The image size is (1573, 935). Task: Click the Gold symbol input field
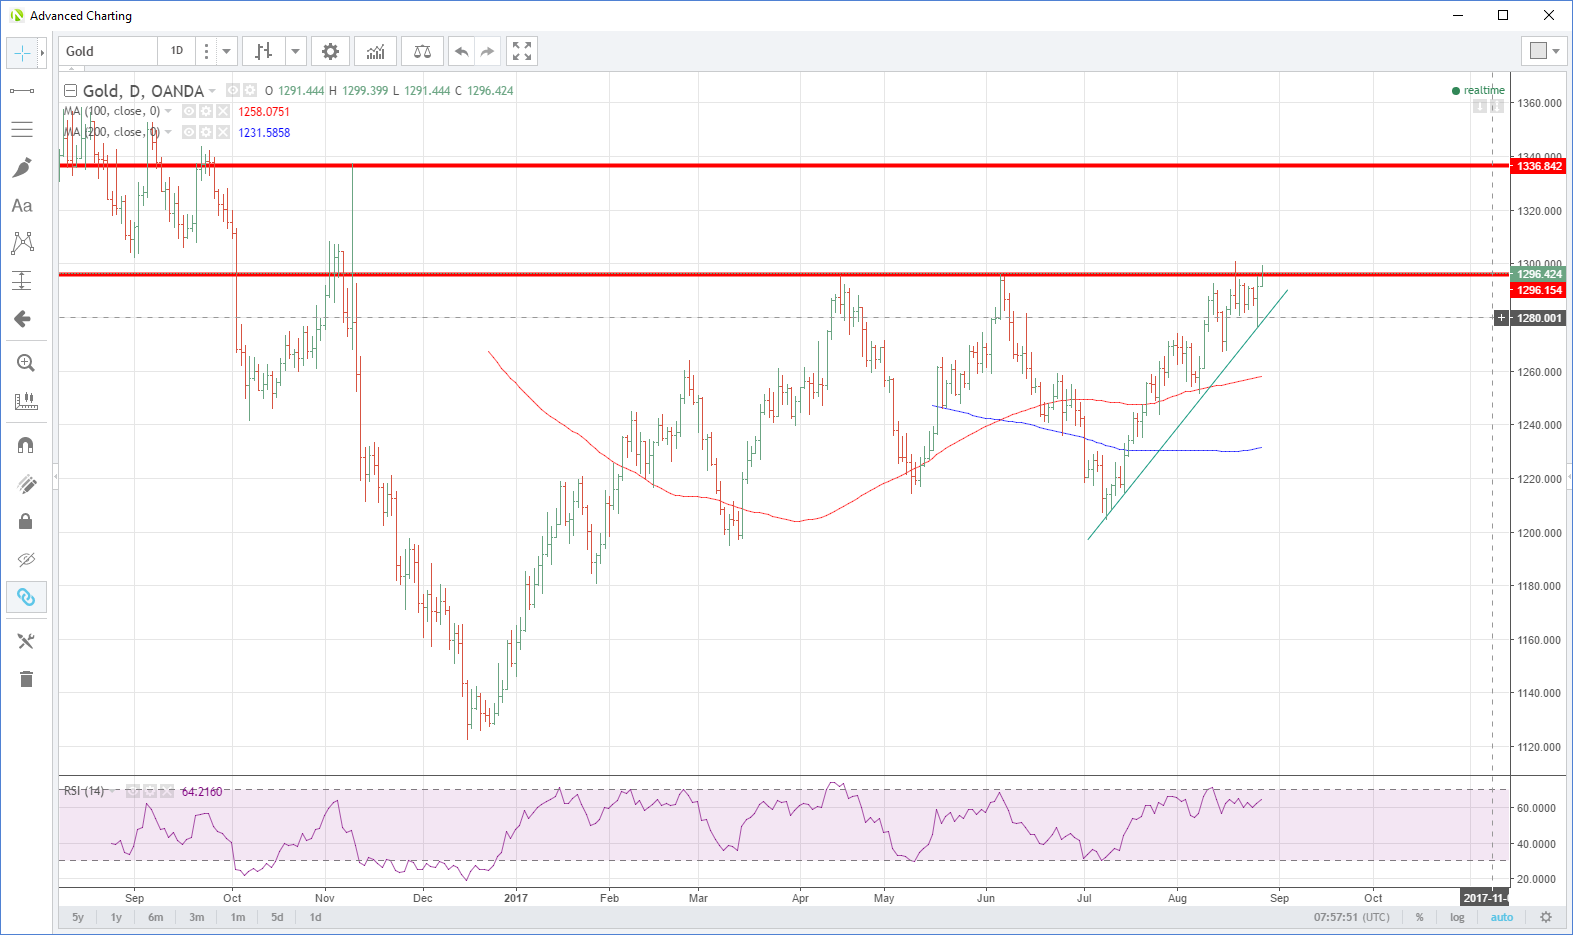point(108,51)
